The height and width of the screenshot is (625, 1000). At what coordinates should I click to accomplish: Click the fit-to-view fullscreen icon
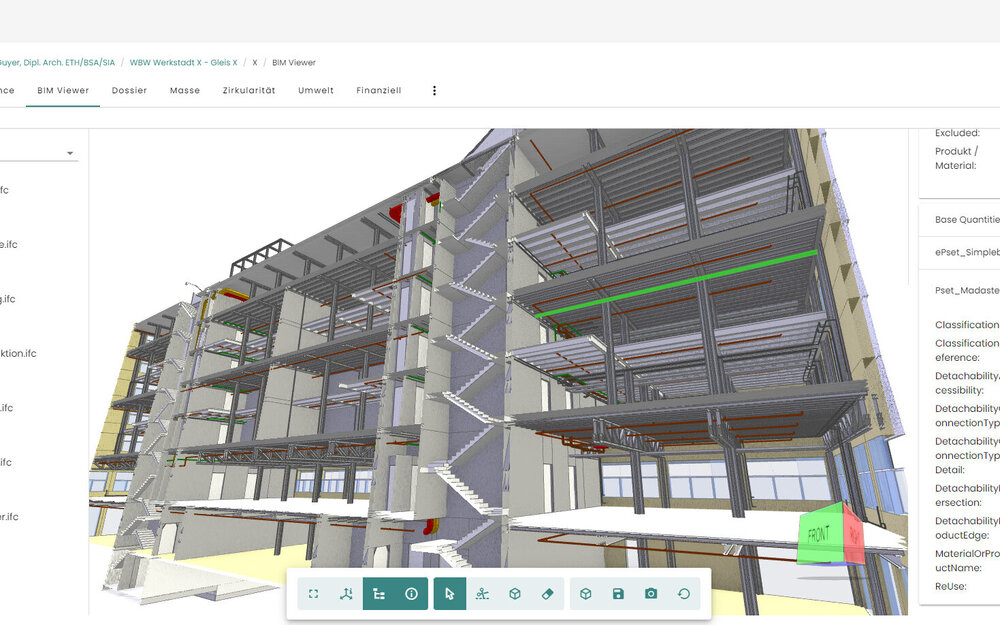point(314,594)
